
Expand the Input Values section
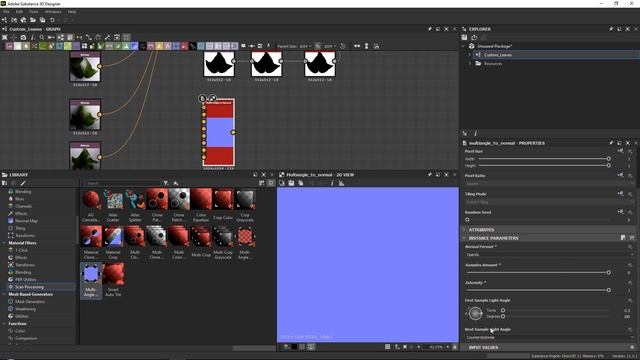click(464, 347)
